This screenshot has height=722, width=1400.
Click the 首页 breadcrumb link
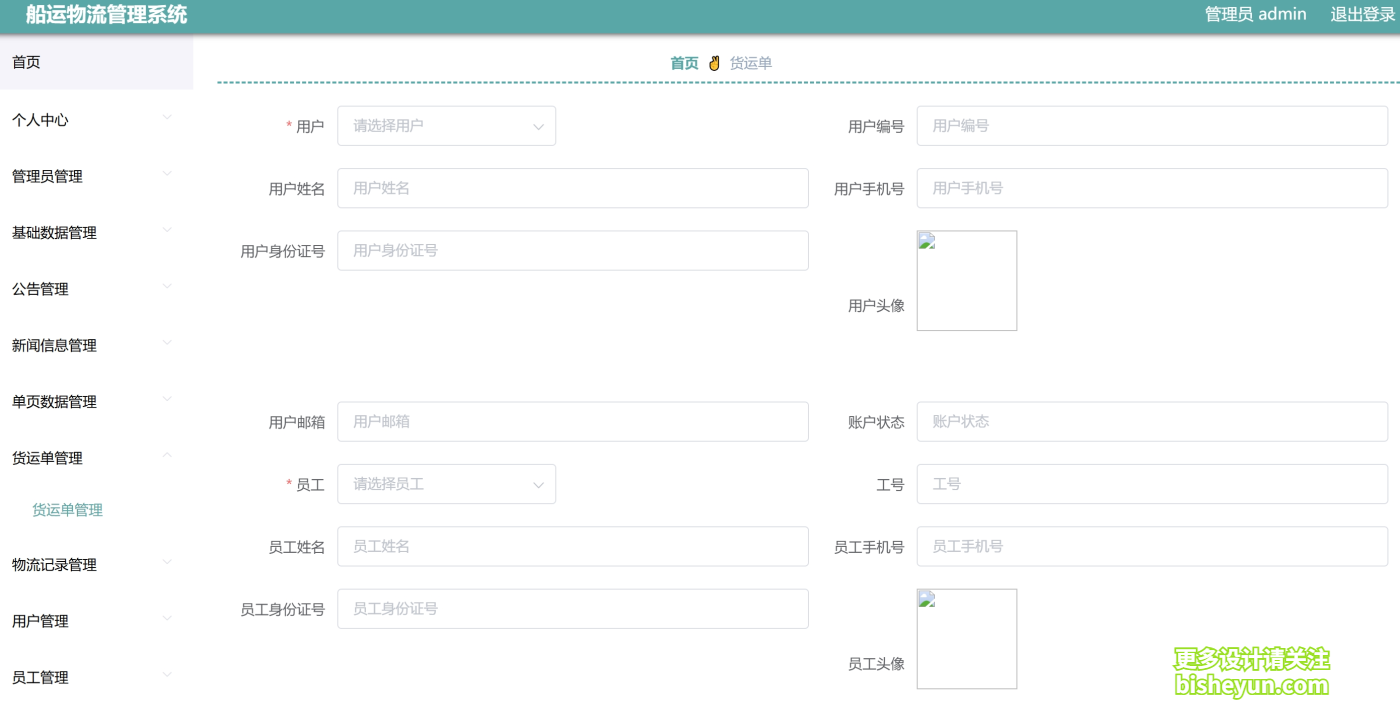coord(684,63)
